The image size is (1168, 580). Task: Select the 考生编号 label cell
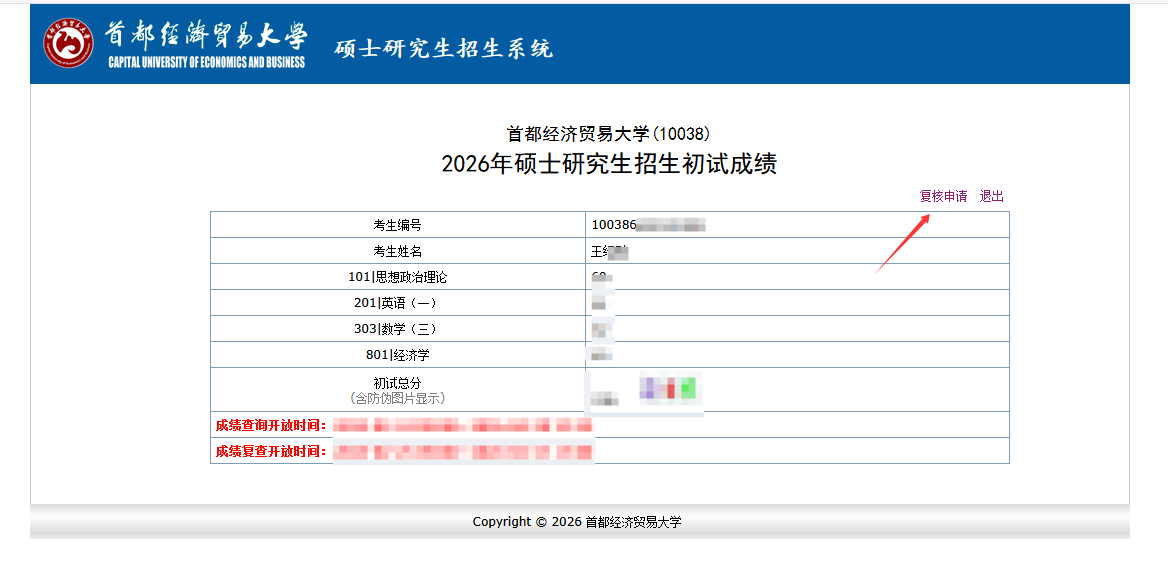click(x=397, y=225)
